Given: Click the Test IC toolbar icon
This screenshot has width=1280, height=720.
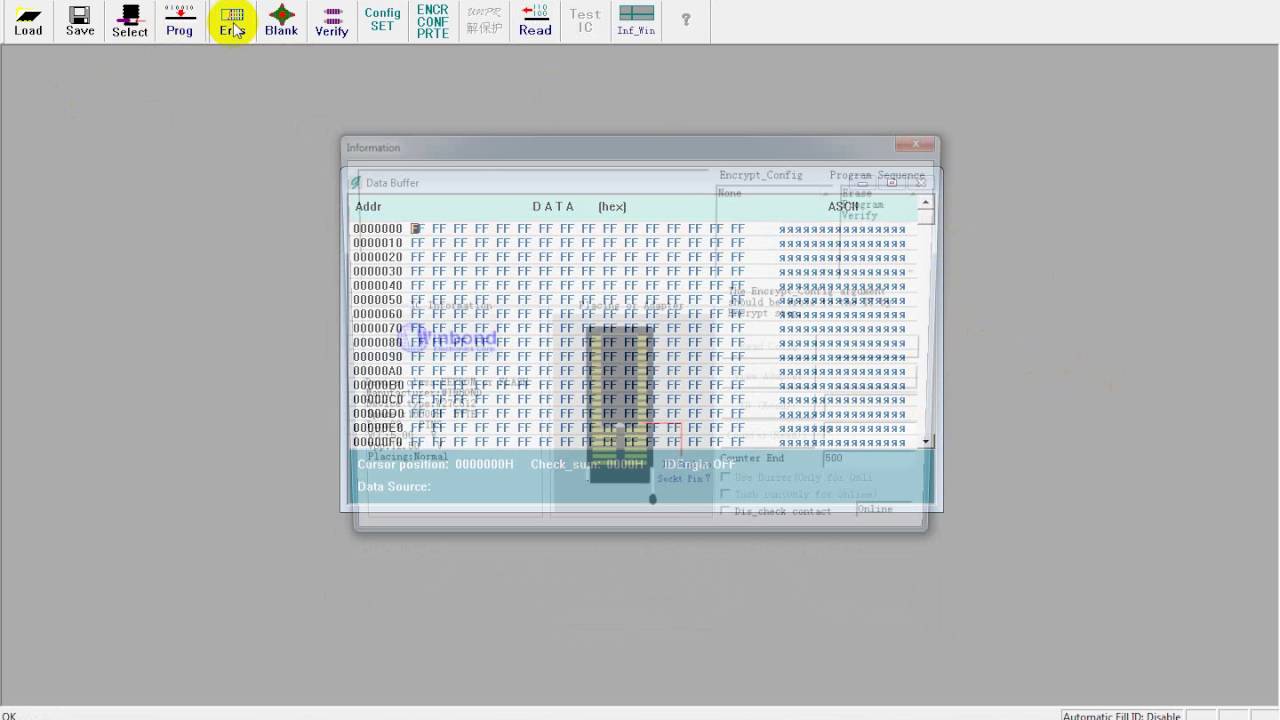Looking at the screenshot, I should pyautogui.click(x=585, y=21).
